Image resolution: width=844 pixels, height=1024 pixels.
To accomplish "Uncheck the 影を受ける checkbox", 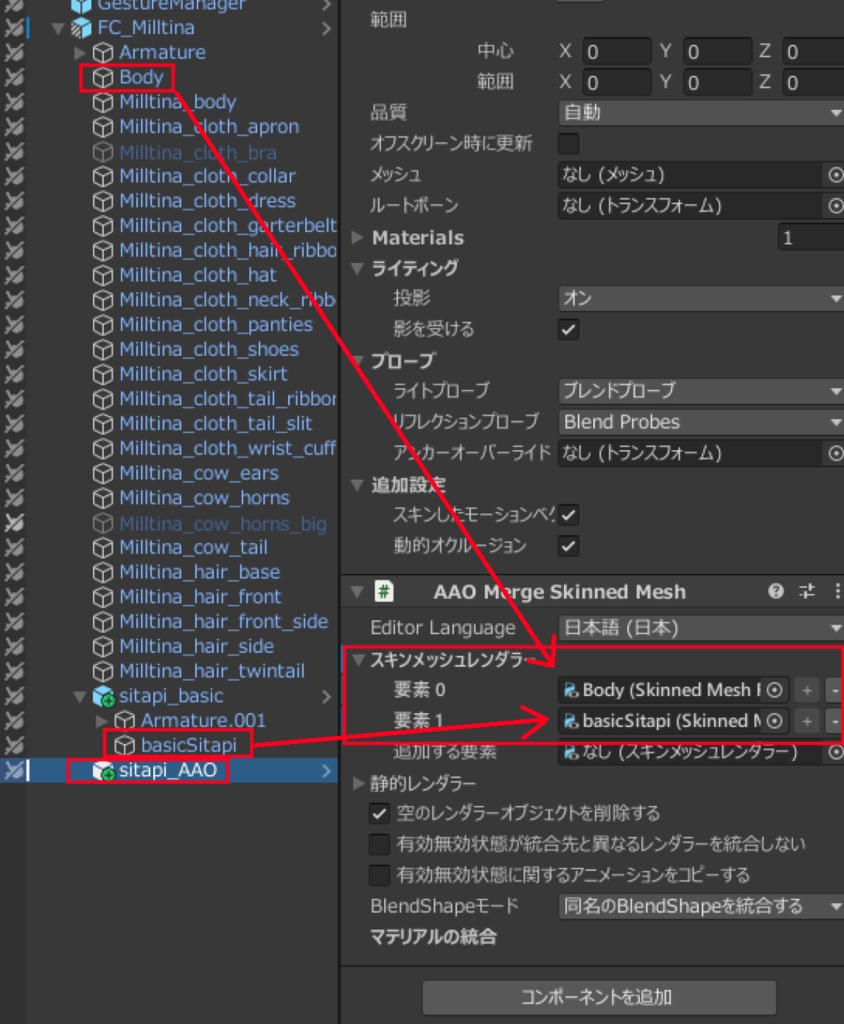I will click(x=569, y=329).
